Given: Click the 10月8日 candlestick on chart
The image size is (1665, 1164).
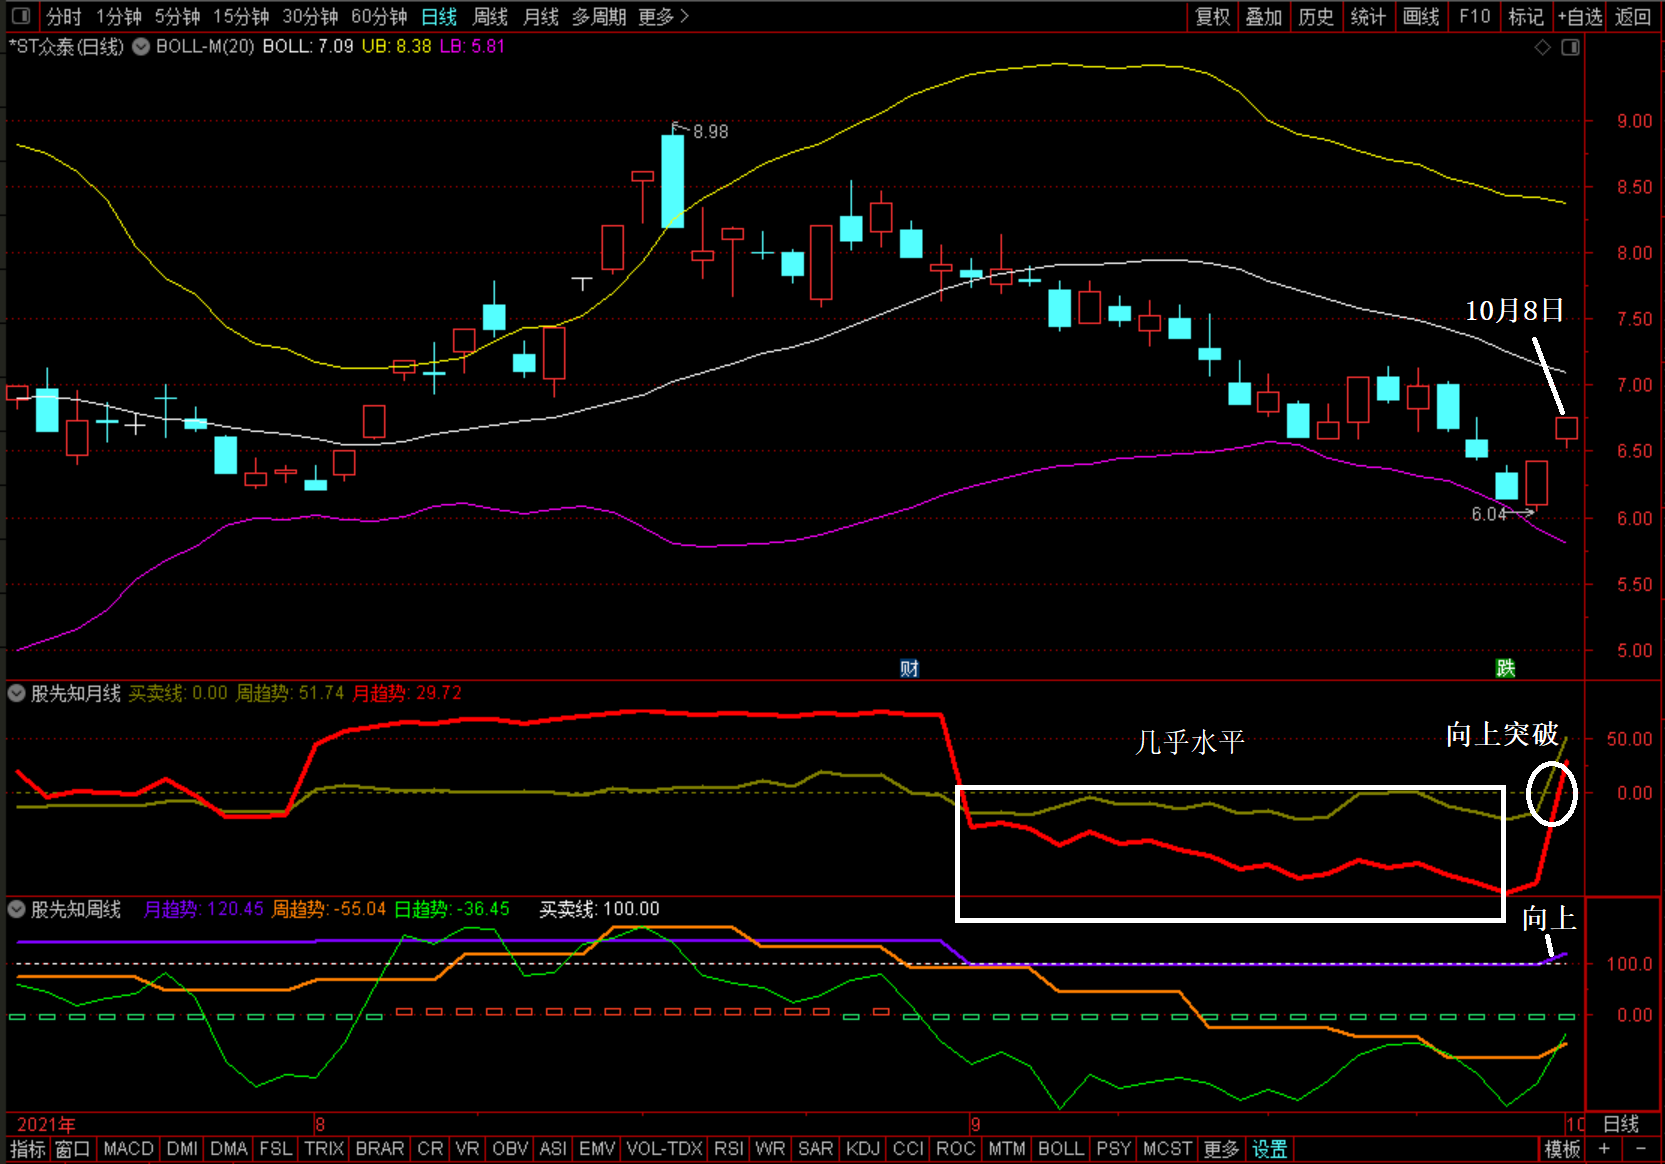Looking at the screenshot, I should pyautogui.click(x=1566, y=429).
